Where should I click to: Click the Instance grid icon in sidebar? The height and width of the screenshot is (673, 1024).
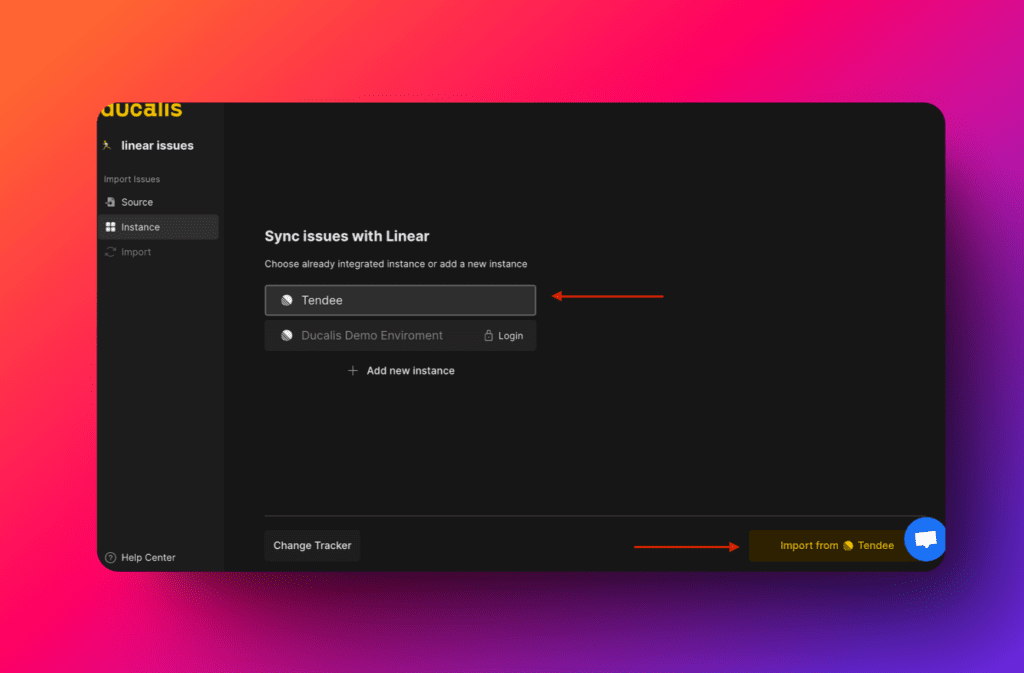pyautogui.click(x=110, y=227)
